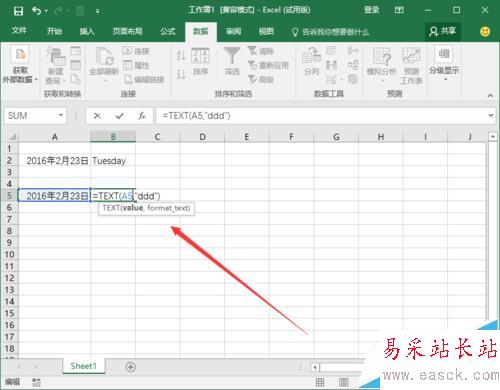Confirm formula with checkmark icon
Image resolution: width=500 pixels, height=390 pixels.
click(119, 116)
